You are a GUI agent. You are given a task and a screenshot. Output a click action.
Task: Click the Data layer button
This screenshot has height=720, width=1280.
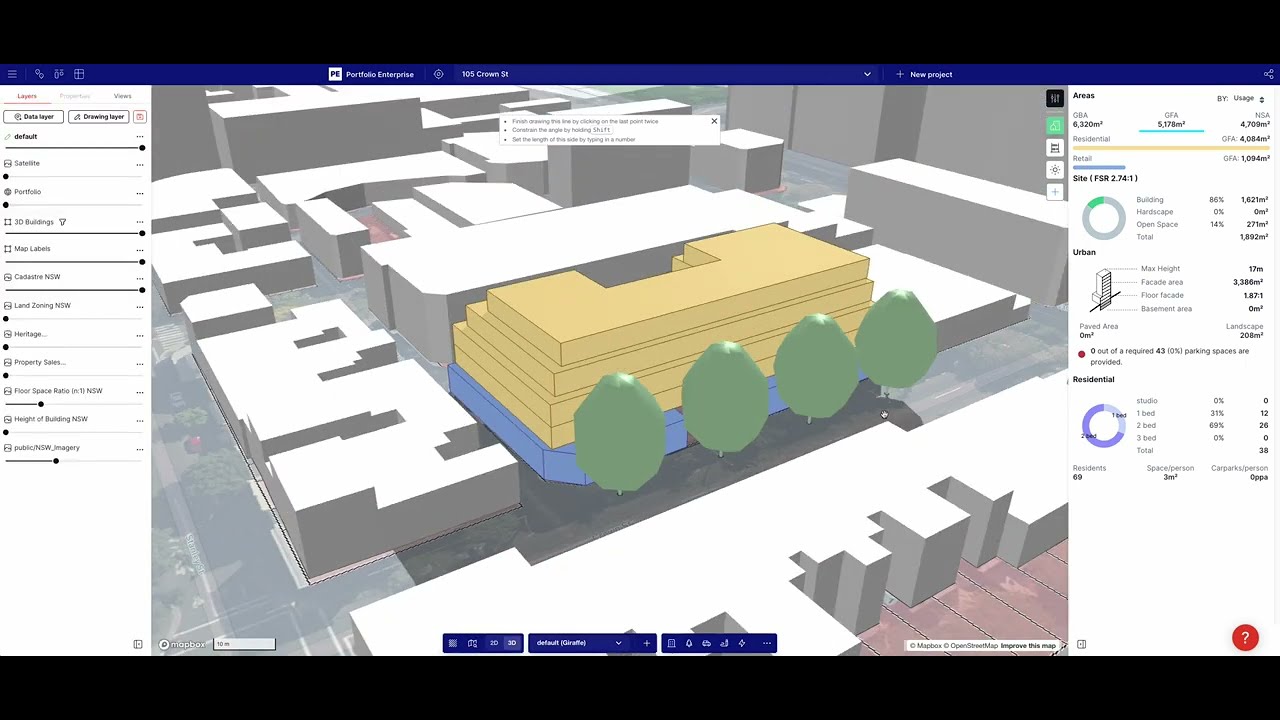click(34, 116)
